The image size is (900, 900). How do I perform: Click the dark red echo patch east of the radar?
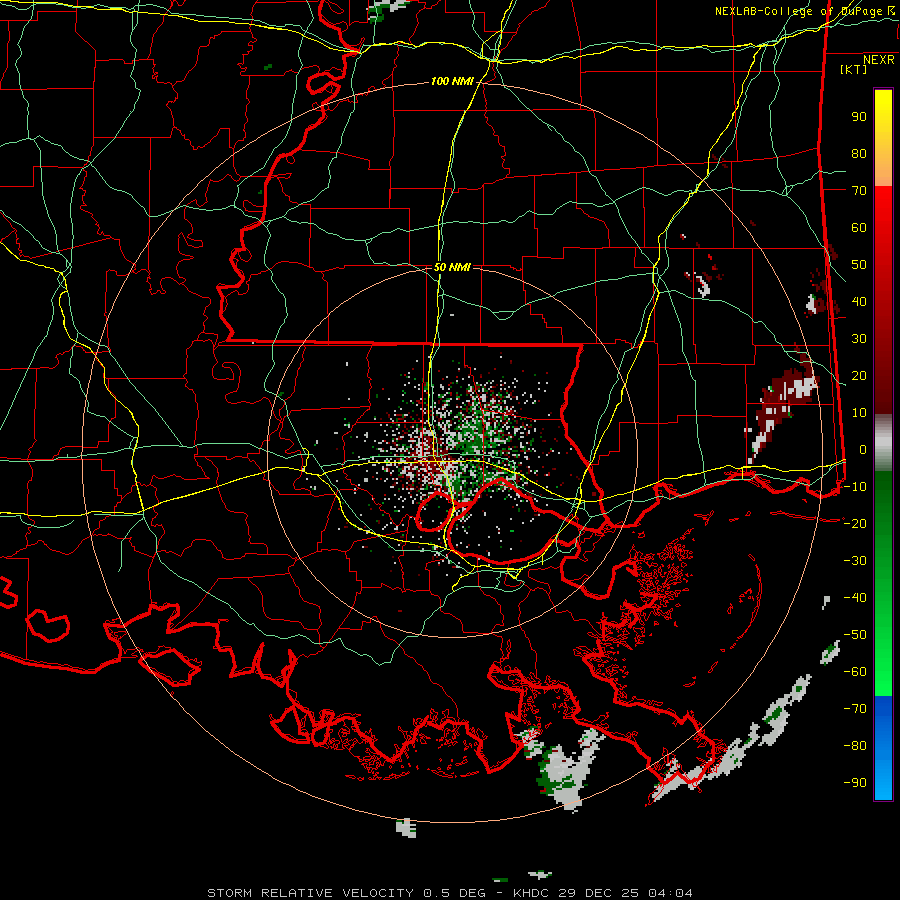coord(782,402)
